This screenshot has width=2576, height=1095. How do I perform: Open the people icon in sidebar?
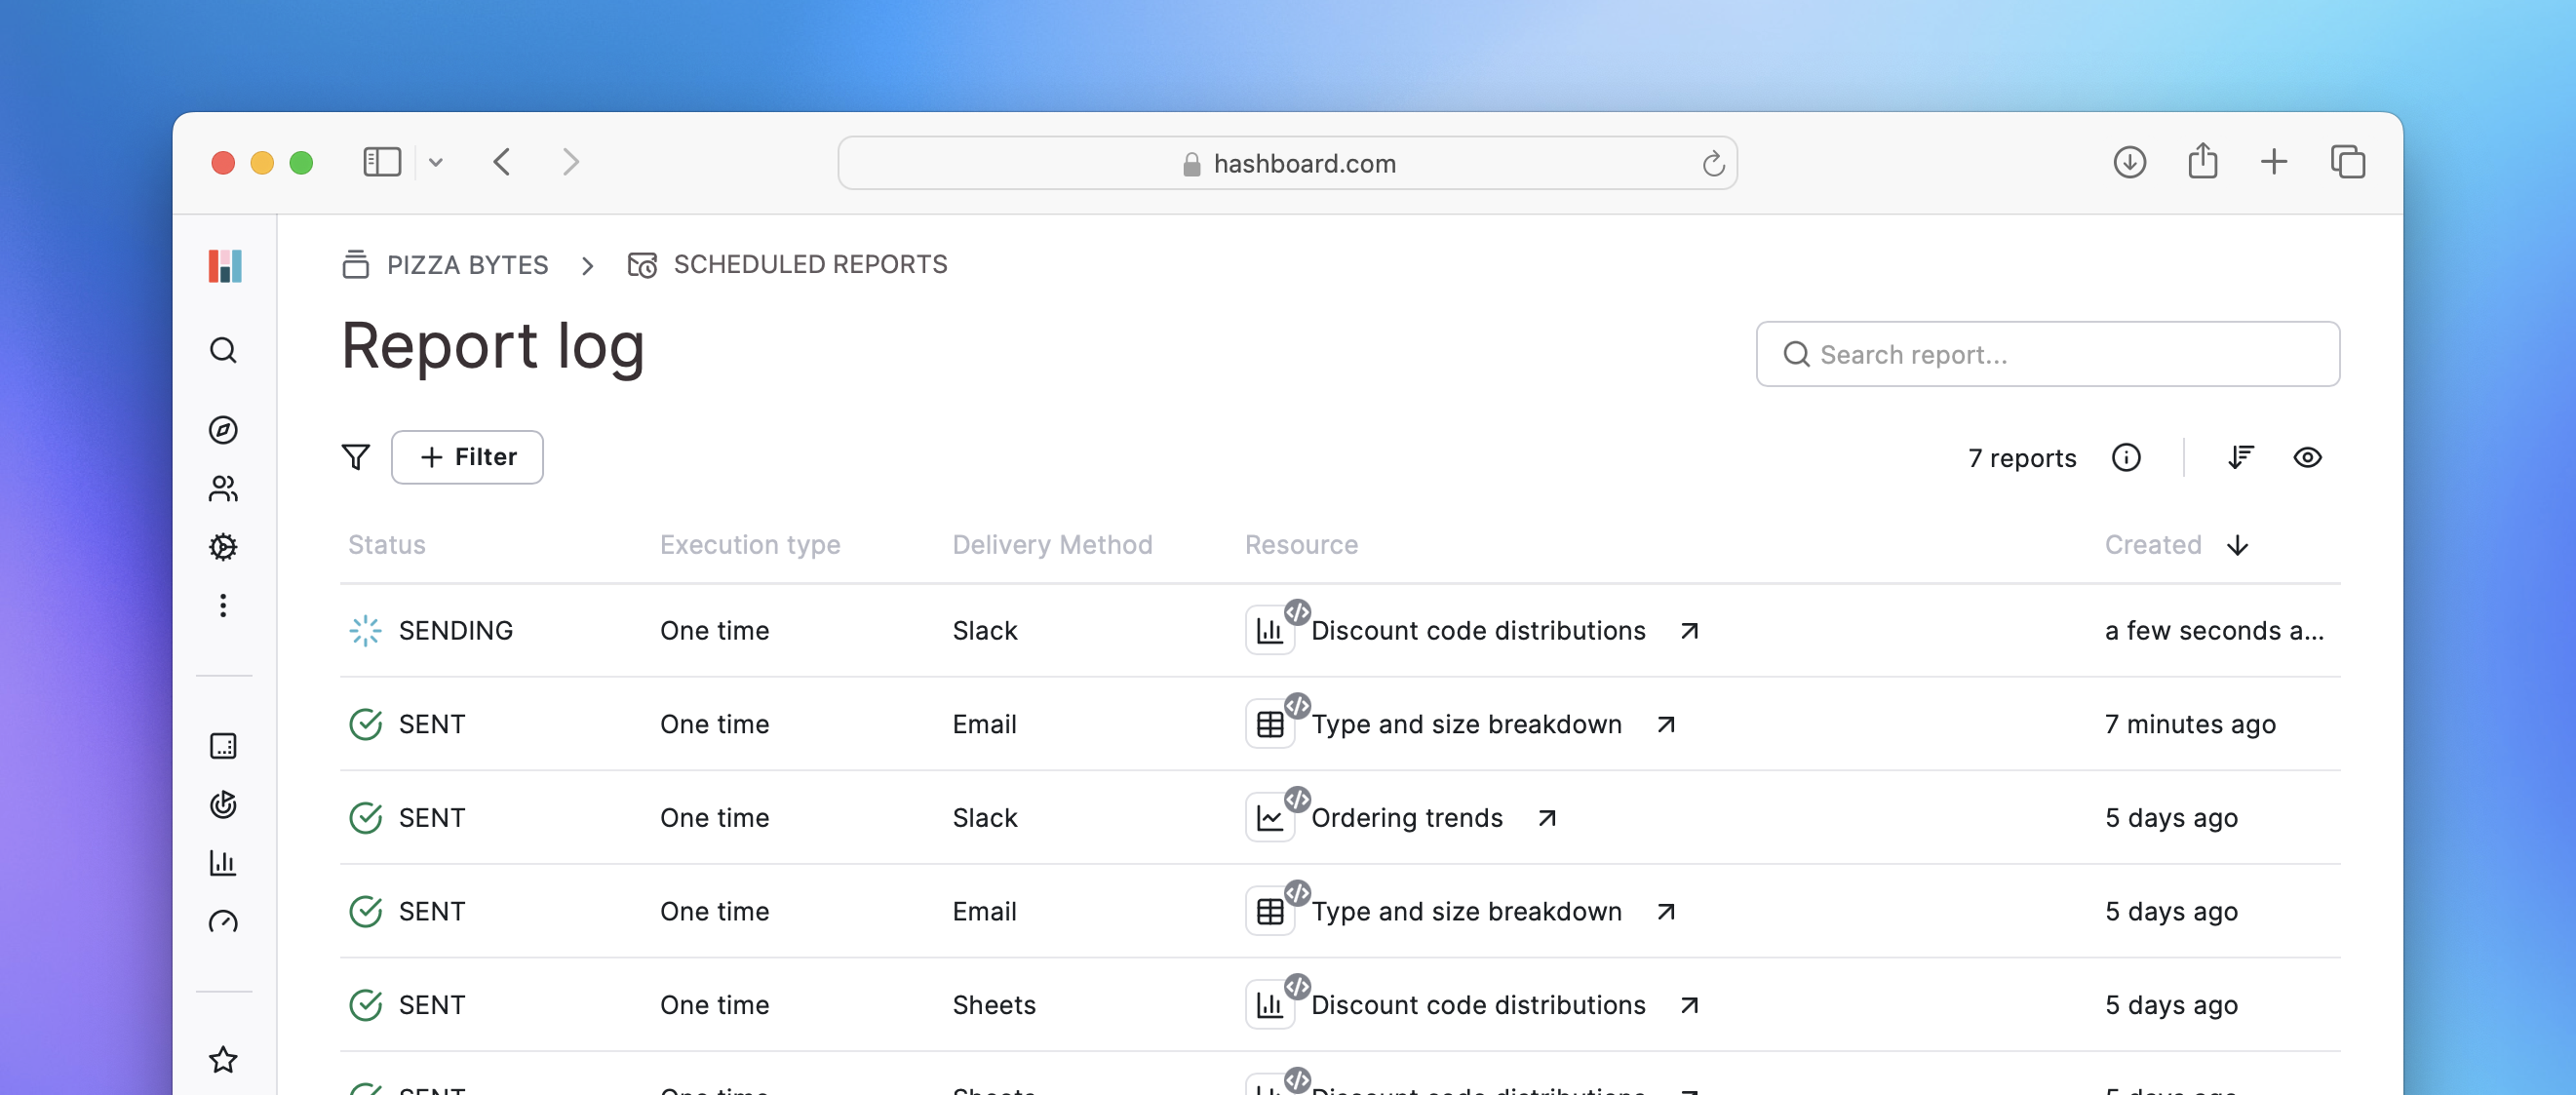223,488
